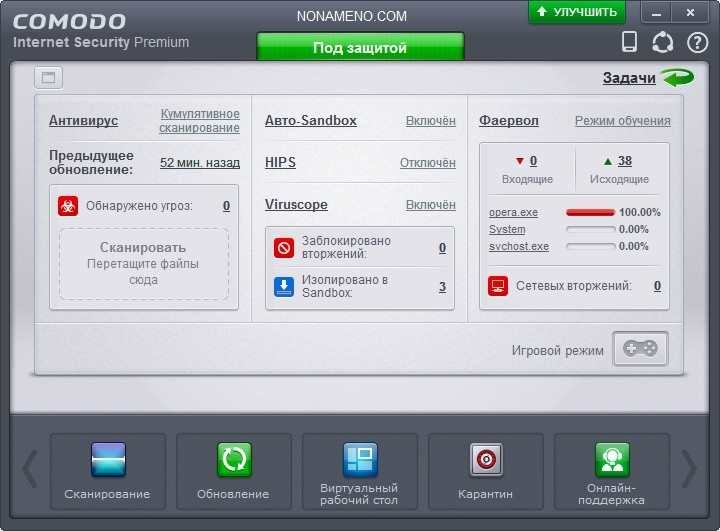Open Онлайн-поддержка support icon
The width and height of the screenshot is (720, 531).
pyautogui.click(x=611, y=461)
